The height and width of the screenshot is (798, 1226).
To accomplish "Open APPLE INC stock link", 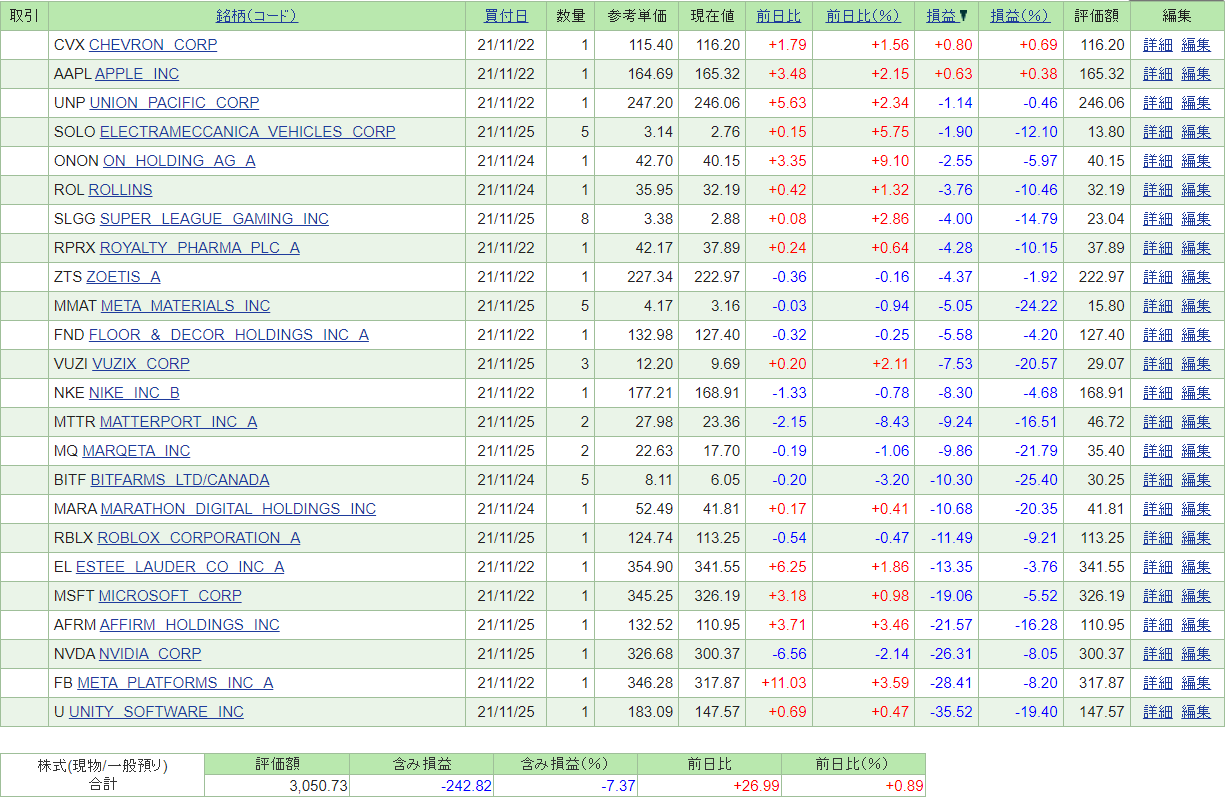I will [137, 74].
